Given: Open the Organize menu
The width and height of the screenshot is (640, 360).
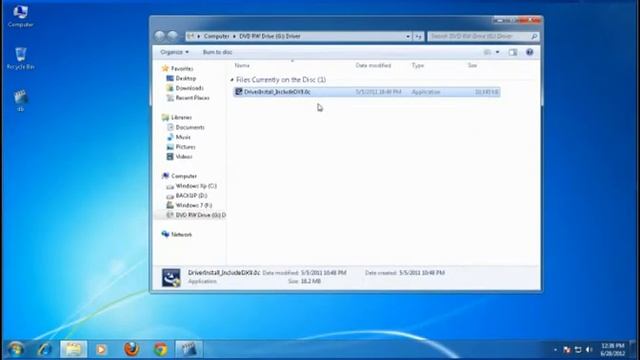Looking at the screenshot, I should 174,52.
